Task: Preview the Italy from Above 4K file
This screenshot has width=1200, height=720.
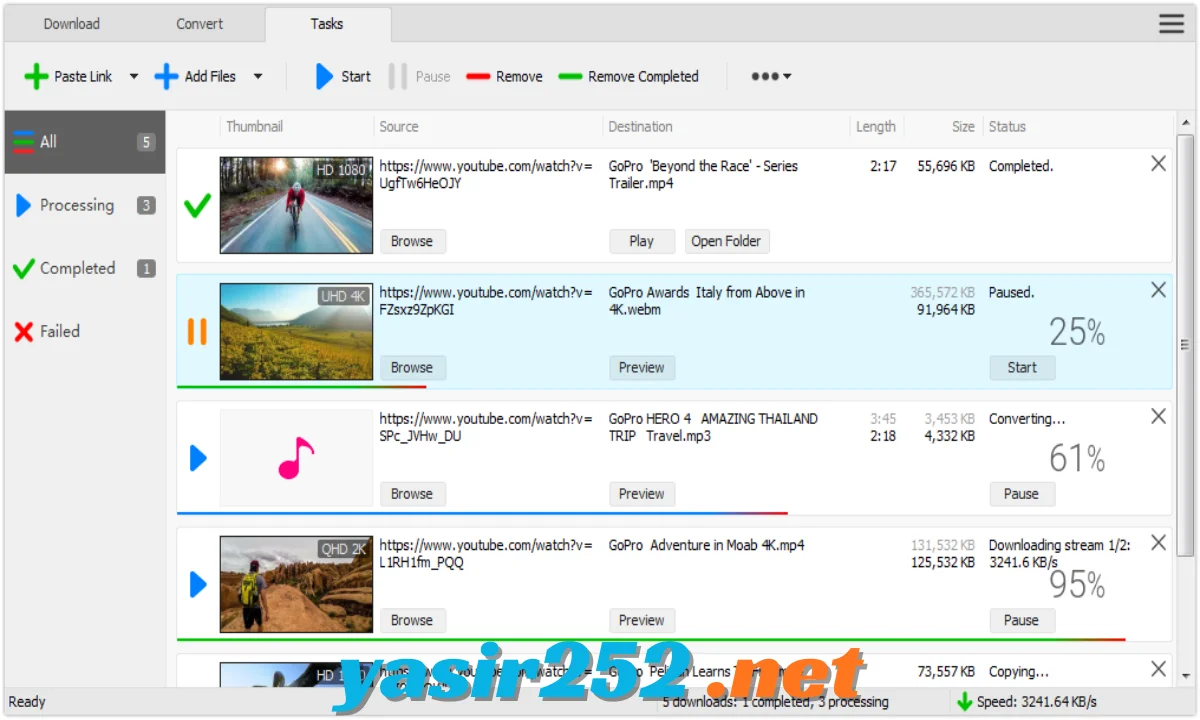Action: coord(642,367)
